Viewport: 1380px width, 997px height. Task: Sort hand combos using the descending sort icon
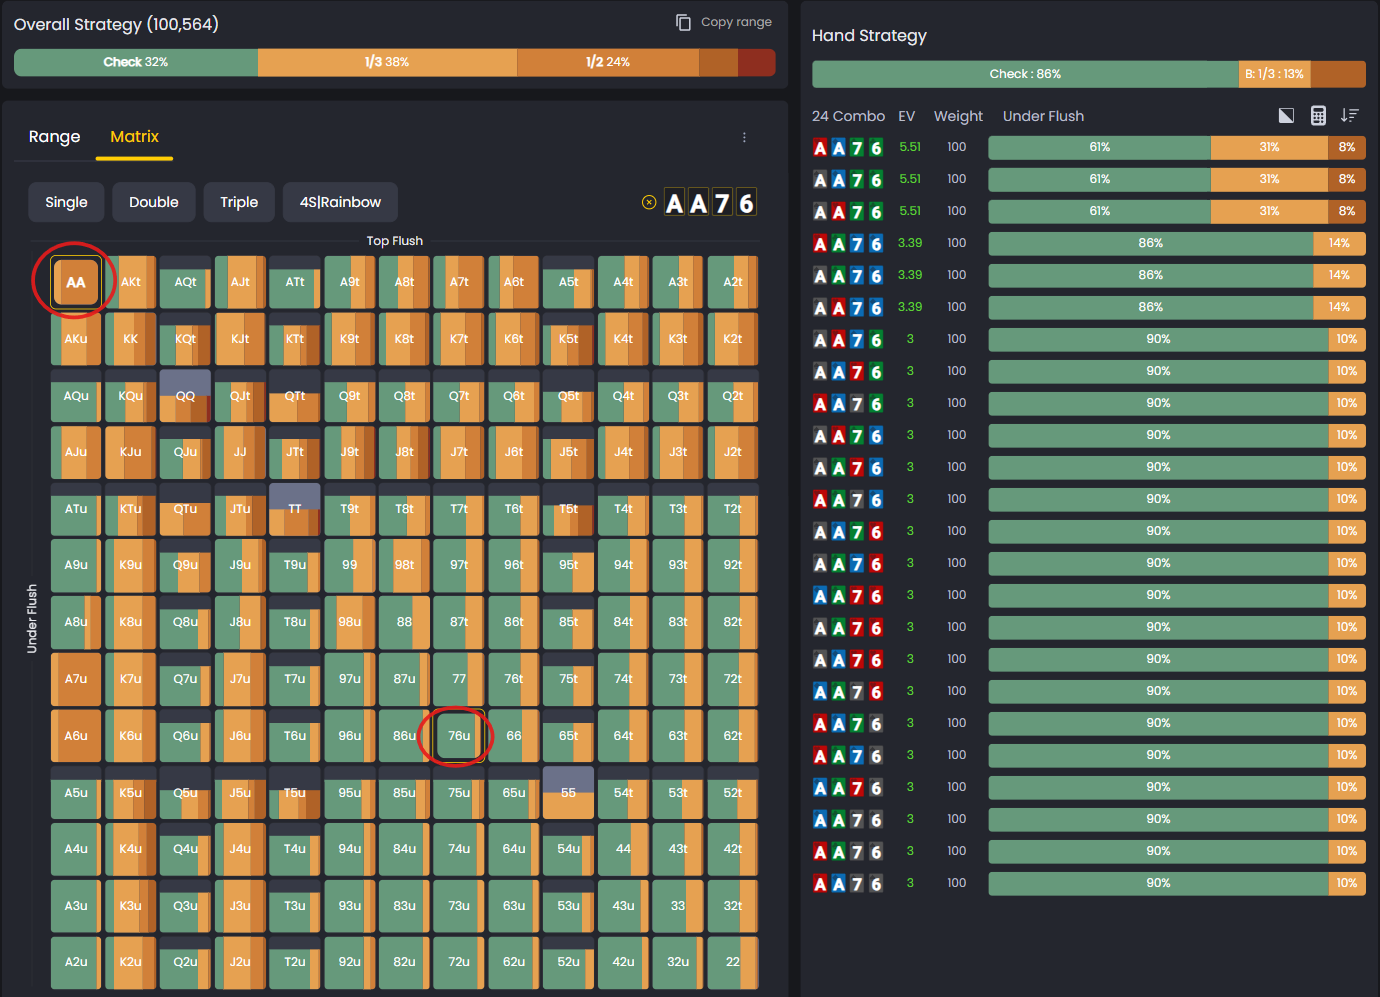tap(1350, 115)
